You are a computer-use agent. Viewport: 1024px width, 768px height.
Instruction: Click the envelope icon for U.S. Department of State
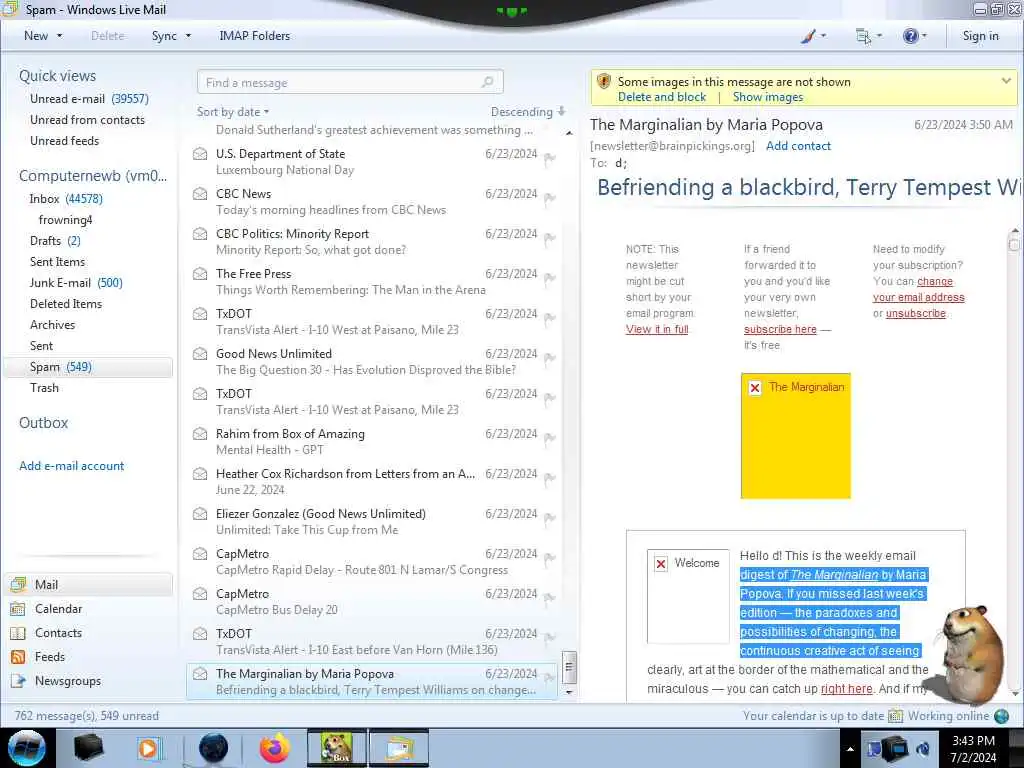click(200, 154)
